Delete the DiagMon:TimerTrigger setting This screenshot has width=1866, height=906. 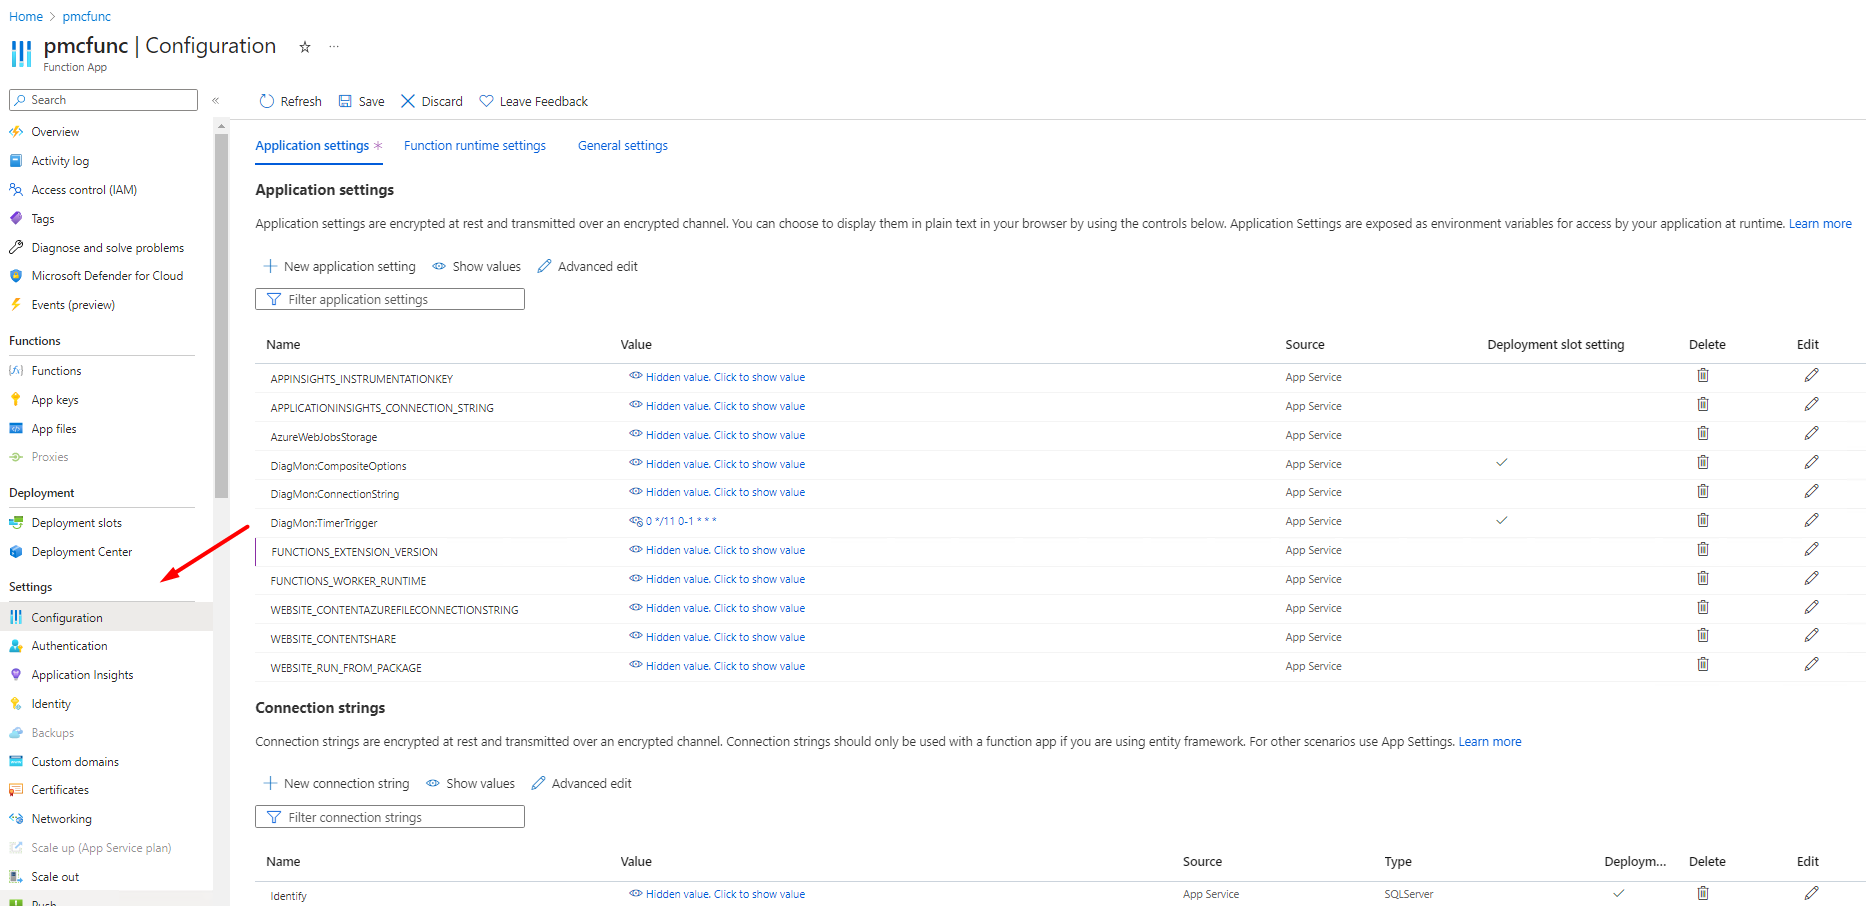click(1703, 521)
